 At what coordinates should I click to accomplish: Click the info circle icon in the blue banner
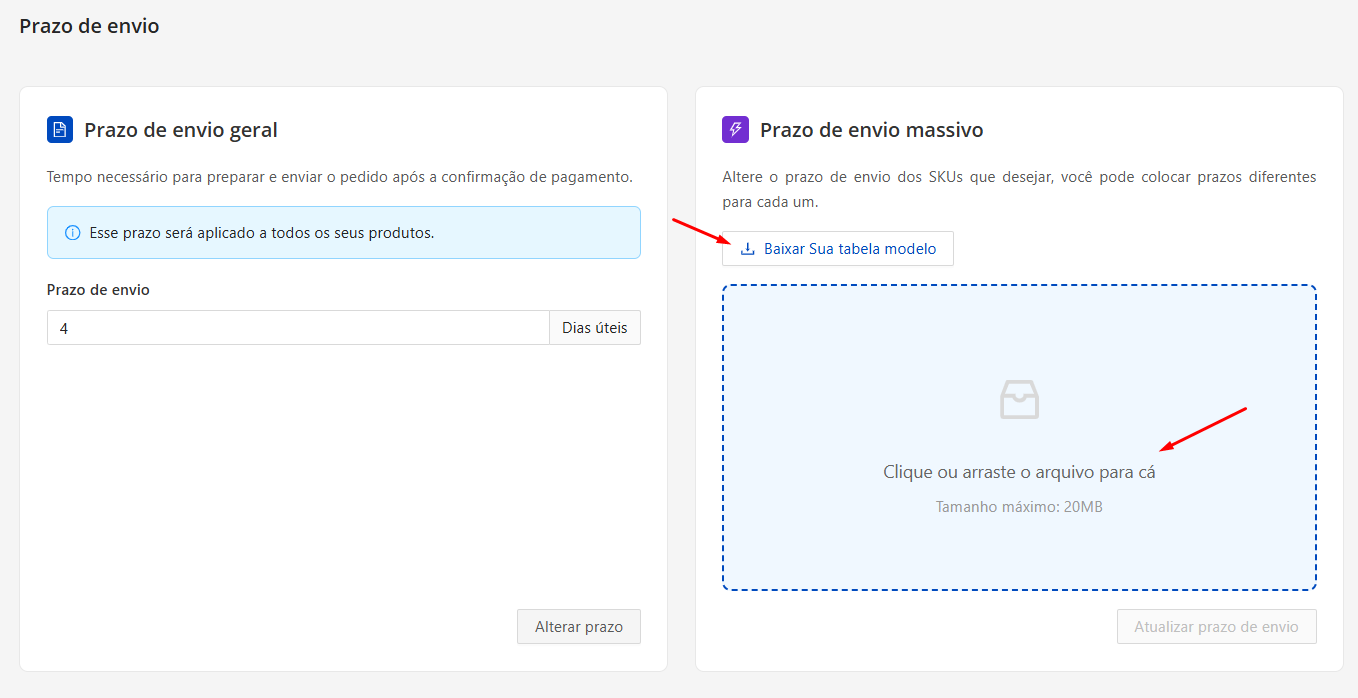tap(72, 233)
